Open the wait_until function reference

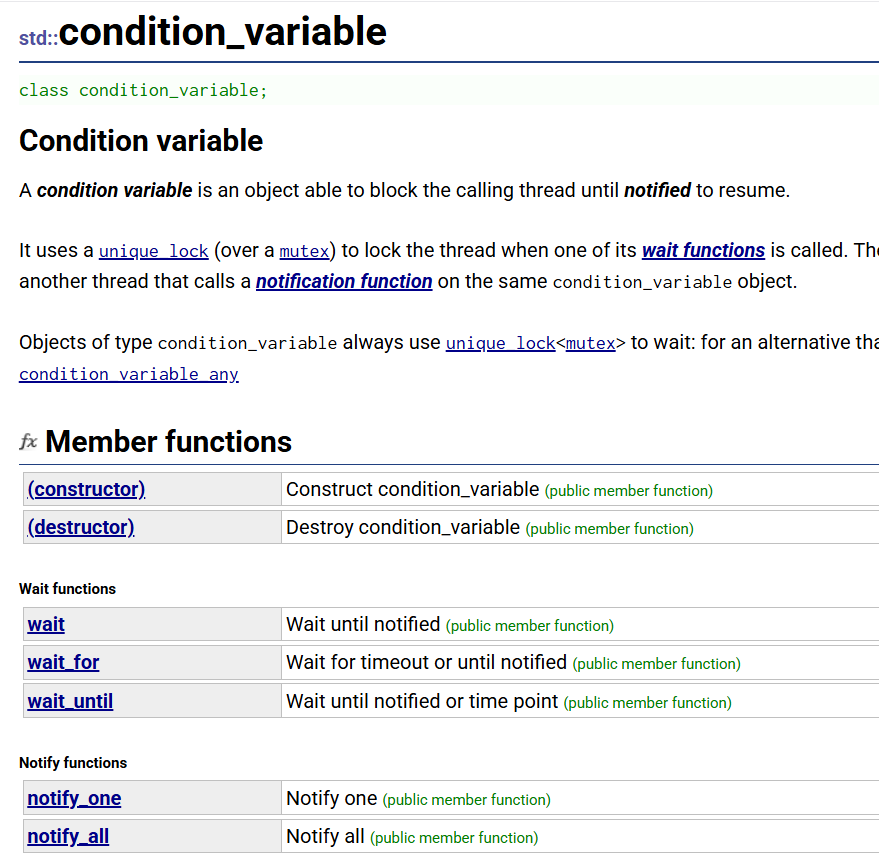[x=70, y=701]
